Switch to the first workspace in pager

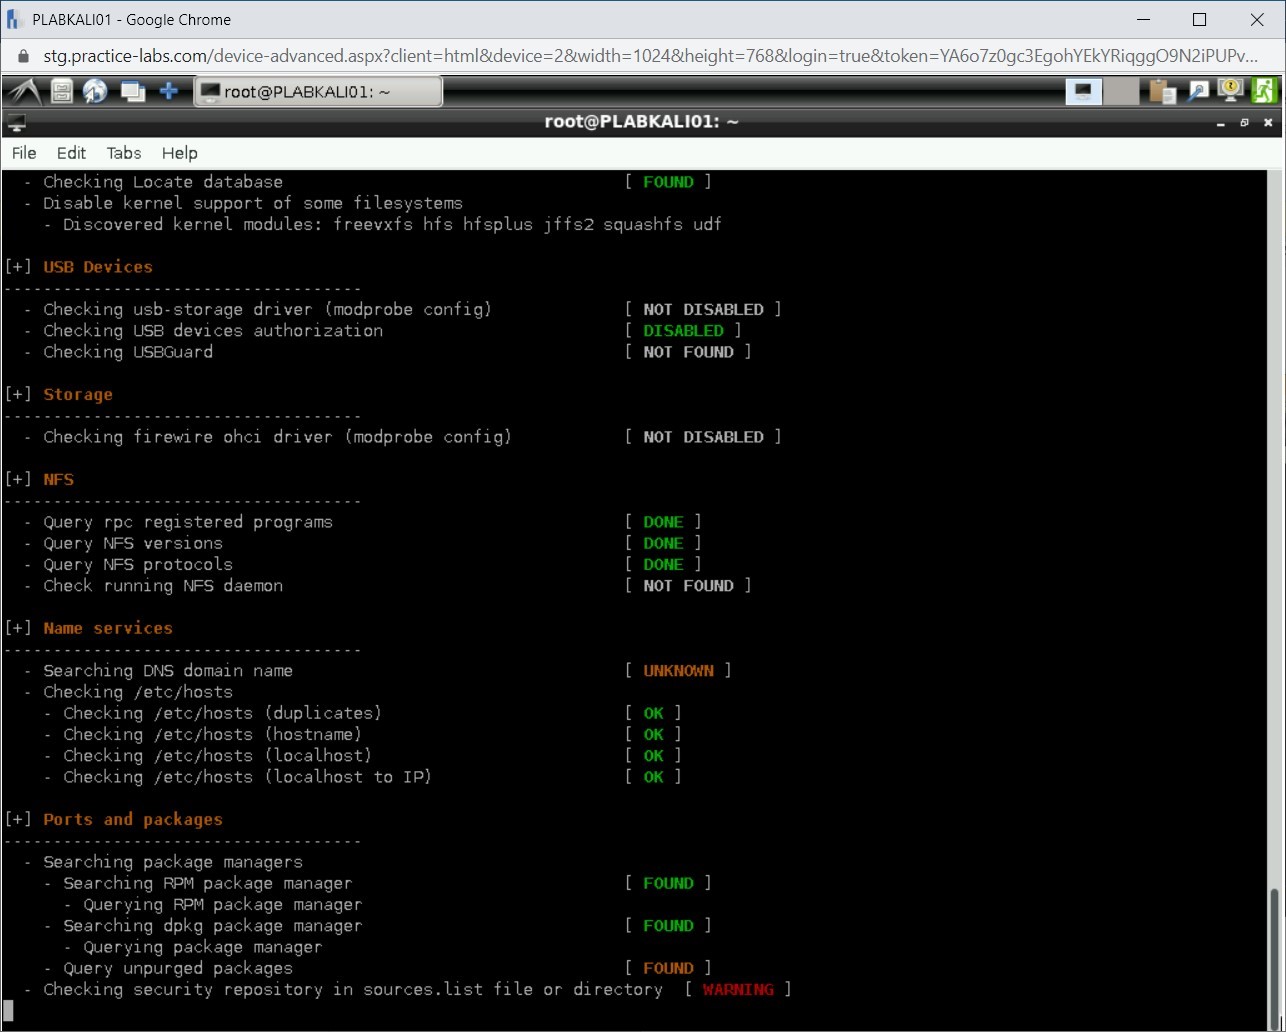1083,92
